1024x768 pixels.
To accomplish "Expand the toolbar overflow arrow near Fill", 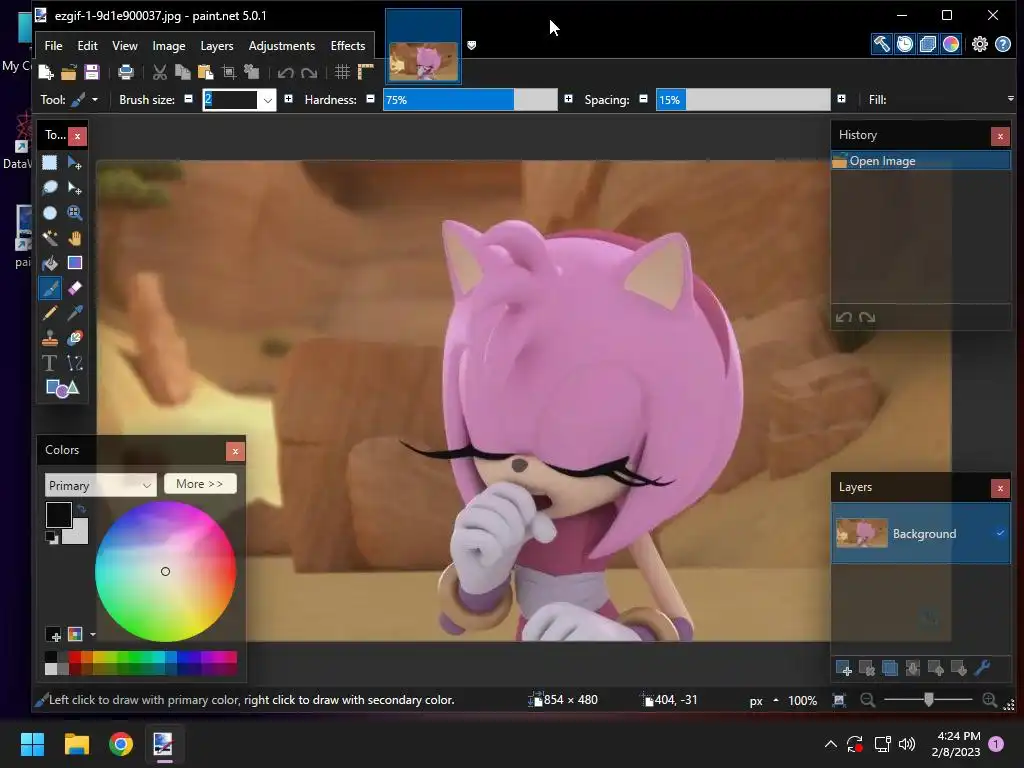I will (1010, 99).
